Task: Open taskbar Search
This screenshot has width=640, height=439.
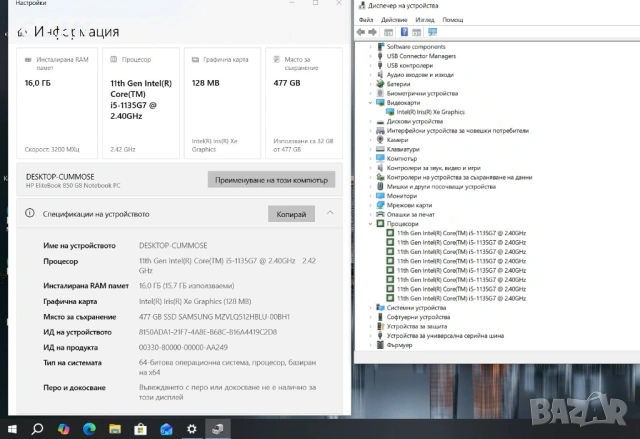Action: (38, 429)
